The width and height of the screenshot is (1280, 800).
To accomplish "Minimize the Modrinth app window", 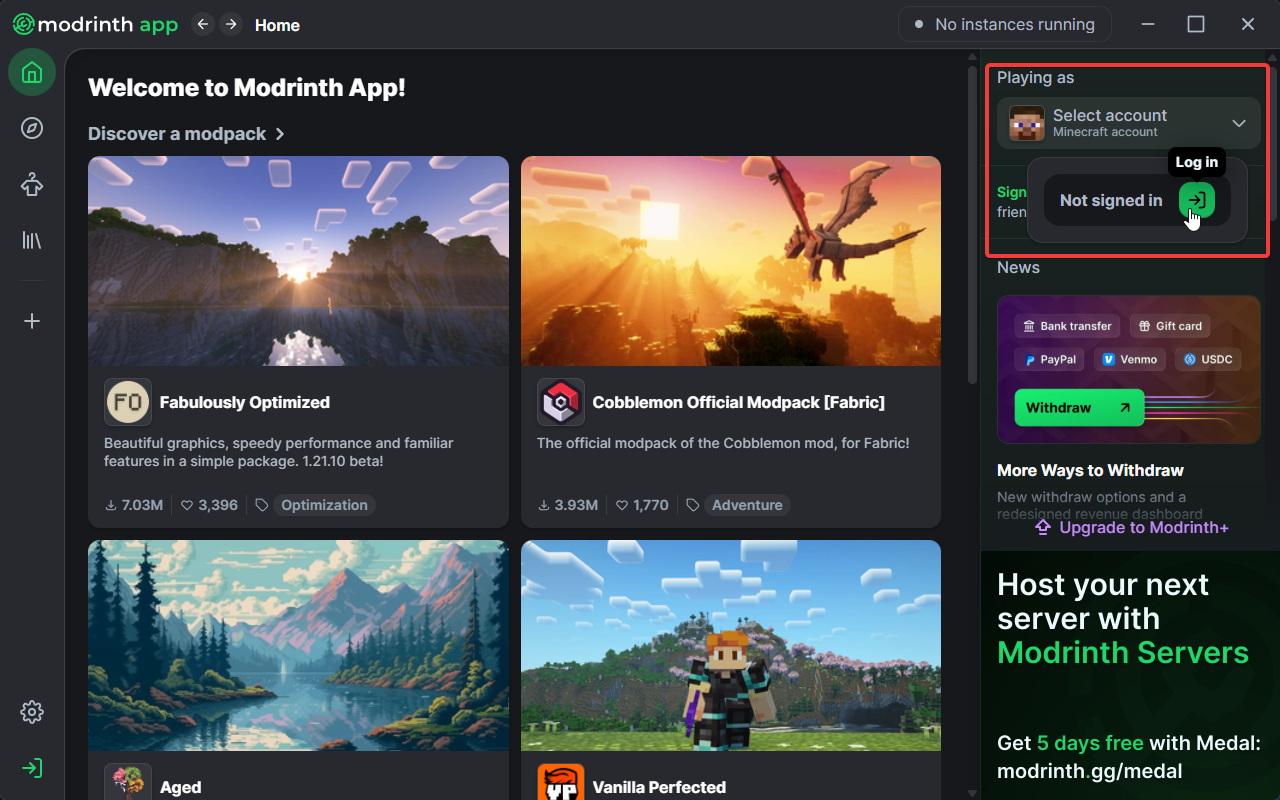I will tap(1148, 24).
